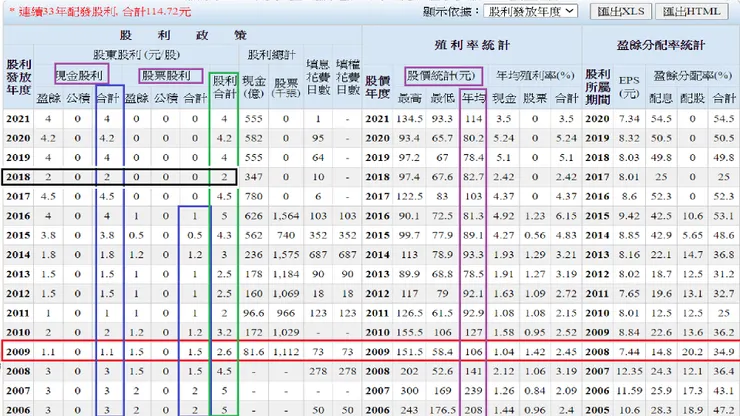Click payout total value 53.1
This screenshot has height=416, width=740.
point(723,216)
